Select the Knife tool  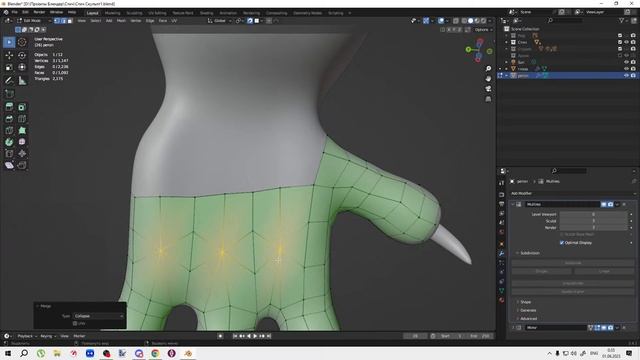9,131
